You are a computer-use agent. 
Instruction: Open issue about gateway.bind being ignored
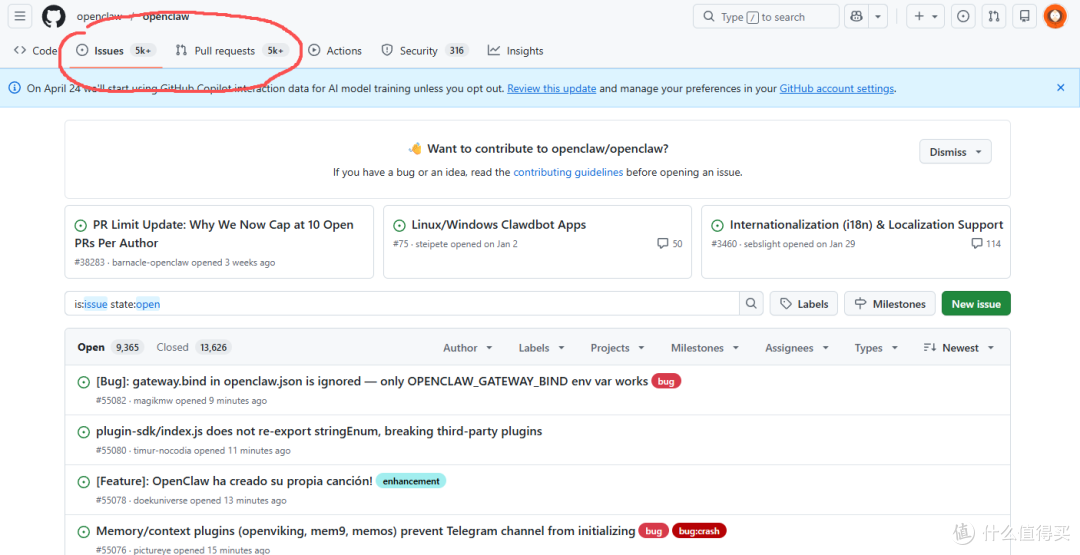(x=372, y=381)
